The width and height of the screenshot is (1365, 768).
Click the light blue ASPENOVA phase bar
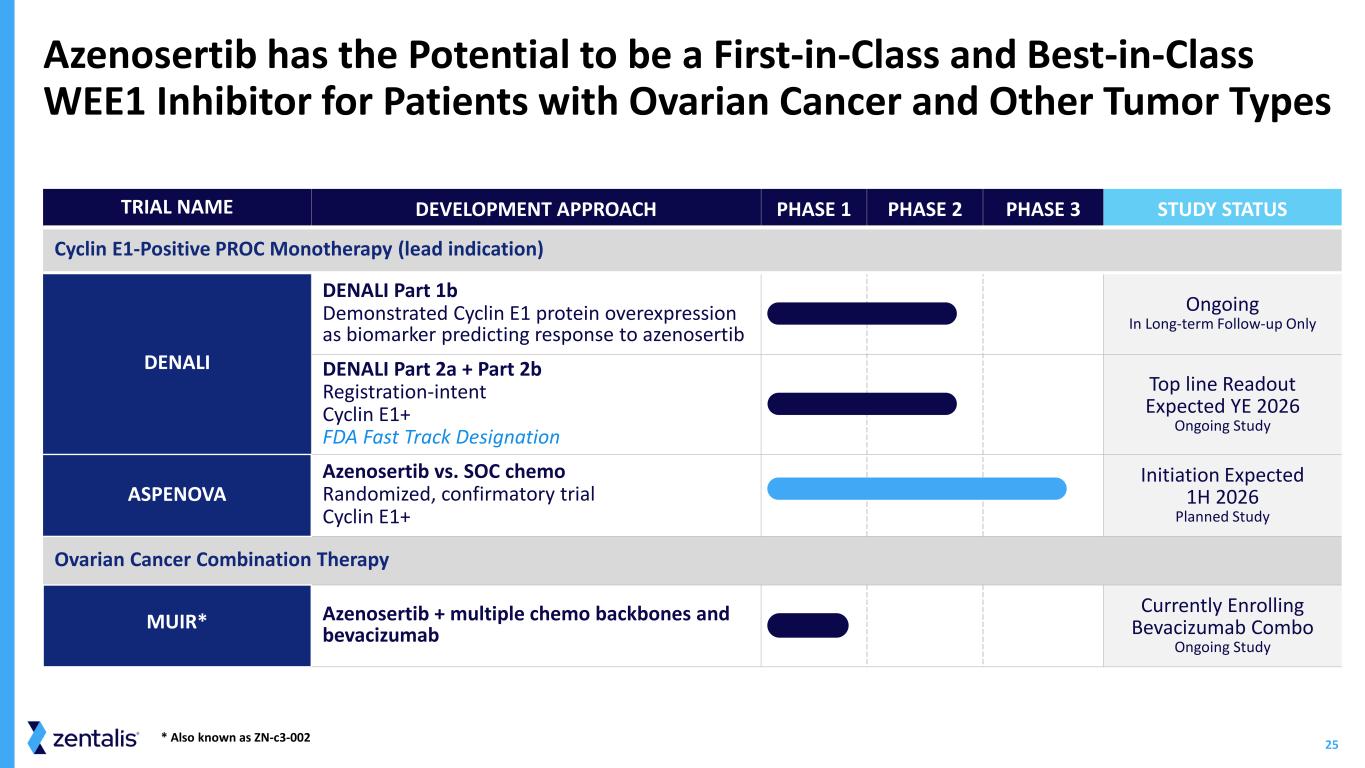point(917,488)
